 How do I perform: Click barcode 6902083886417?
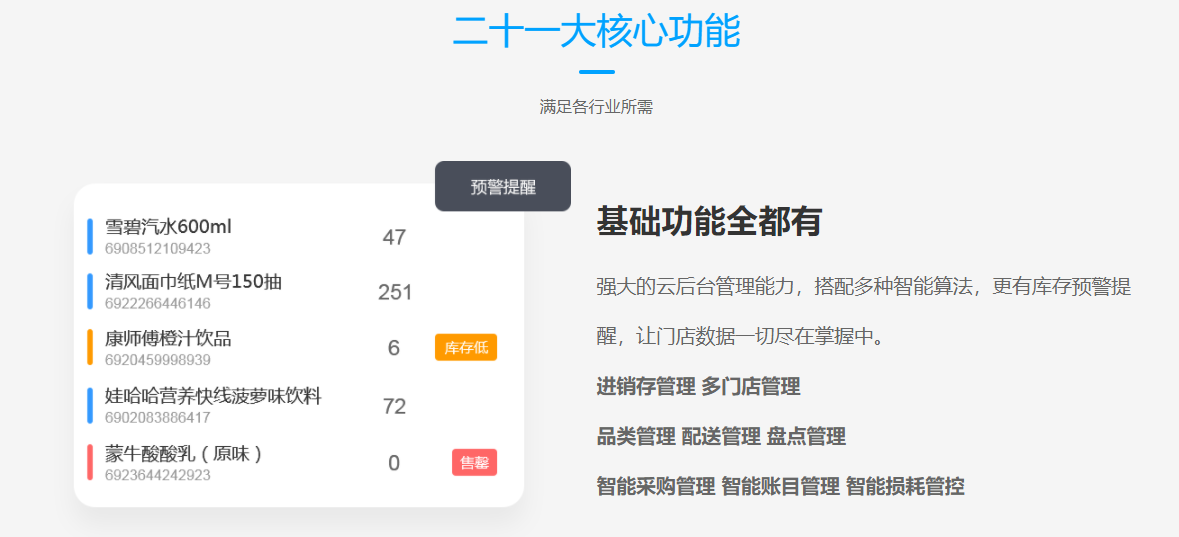[158, 417]
